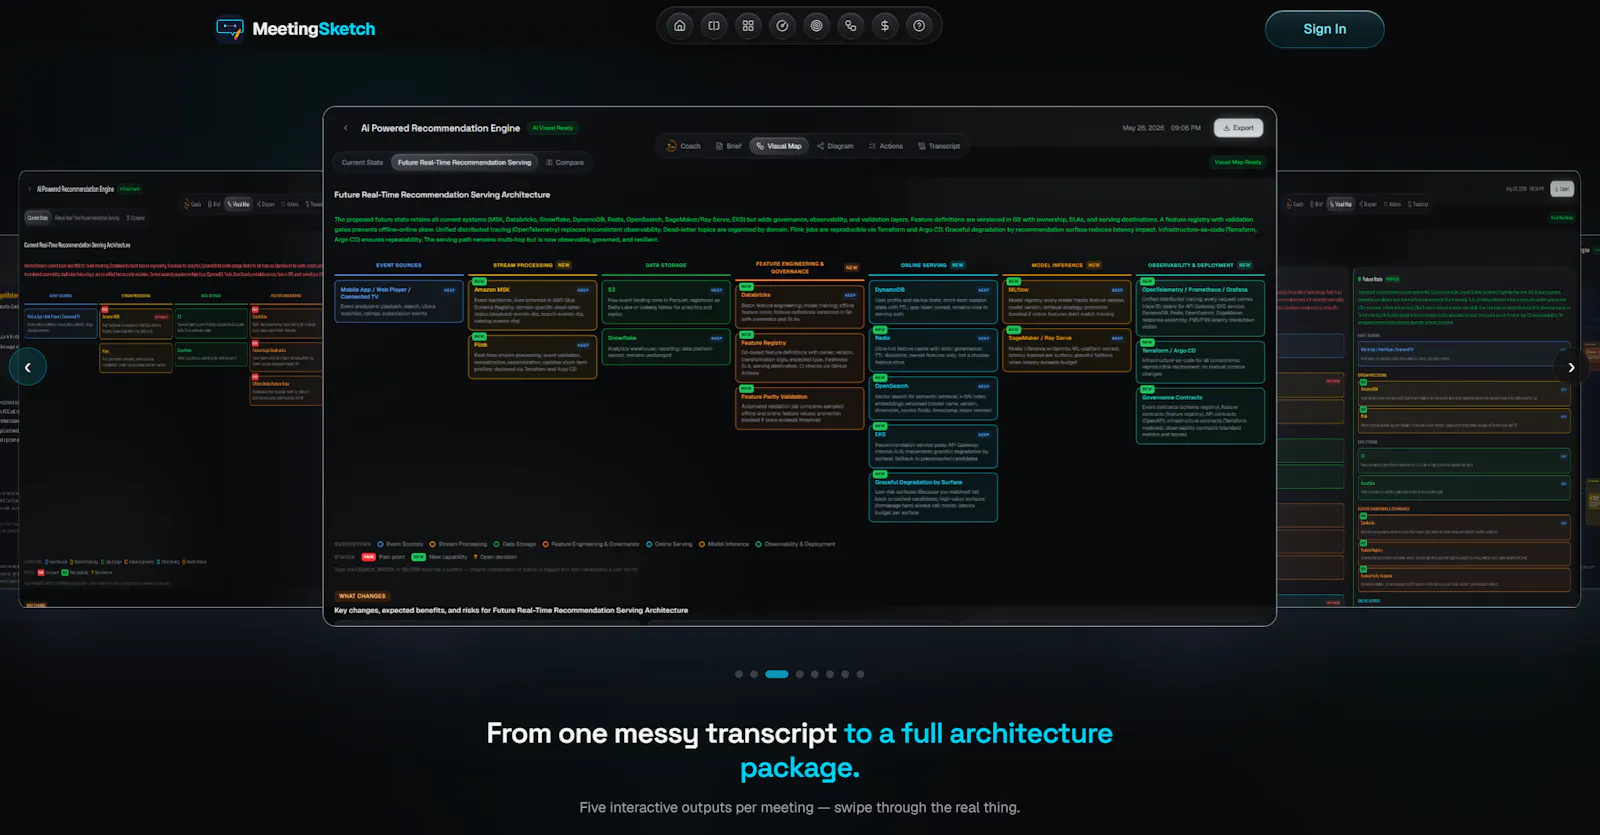Open the OpenSearch card
The width and height of the screenshot is (1600, 835).
point(934,397)
